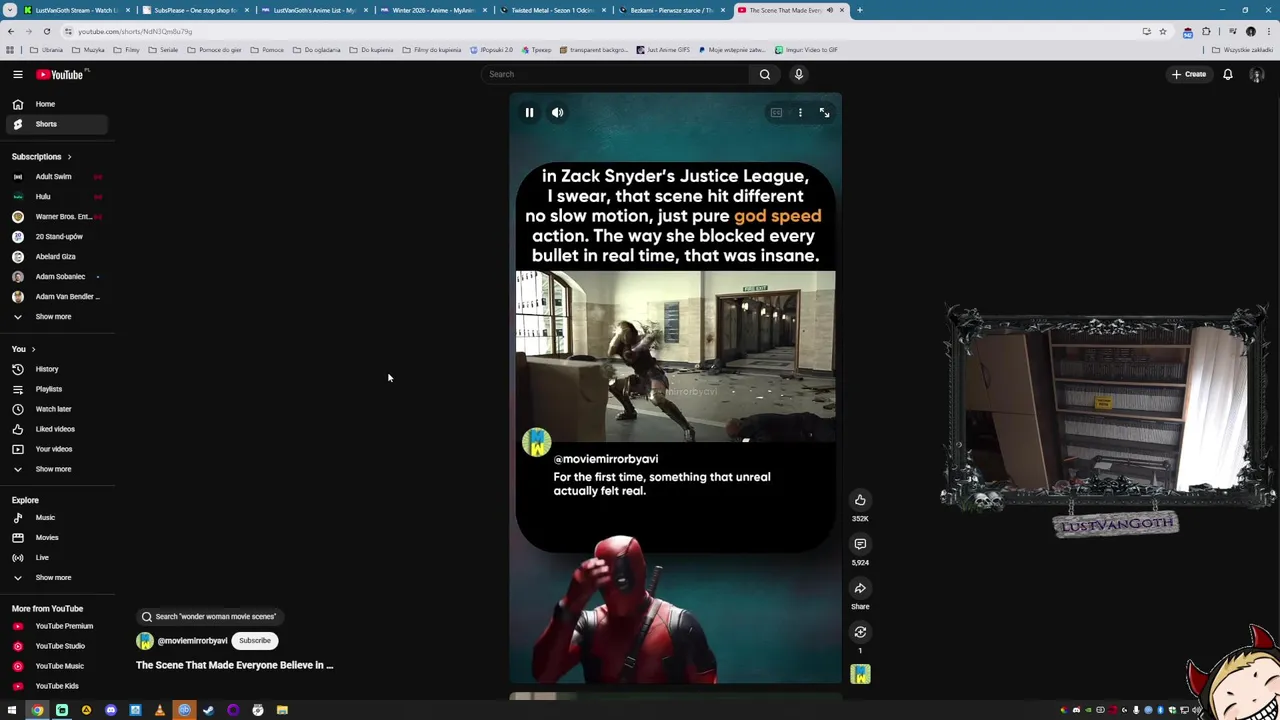Go to the YouTube logo home
The width and height of the screenshot is (1280, 720).
(x=62, y=74)
